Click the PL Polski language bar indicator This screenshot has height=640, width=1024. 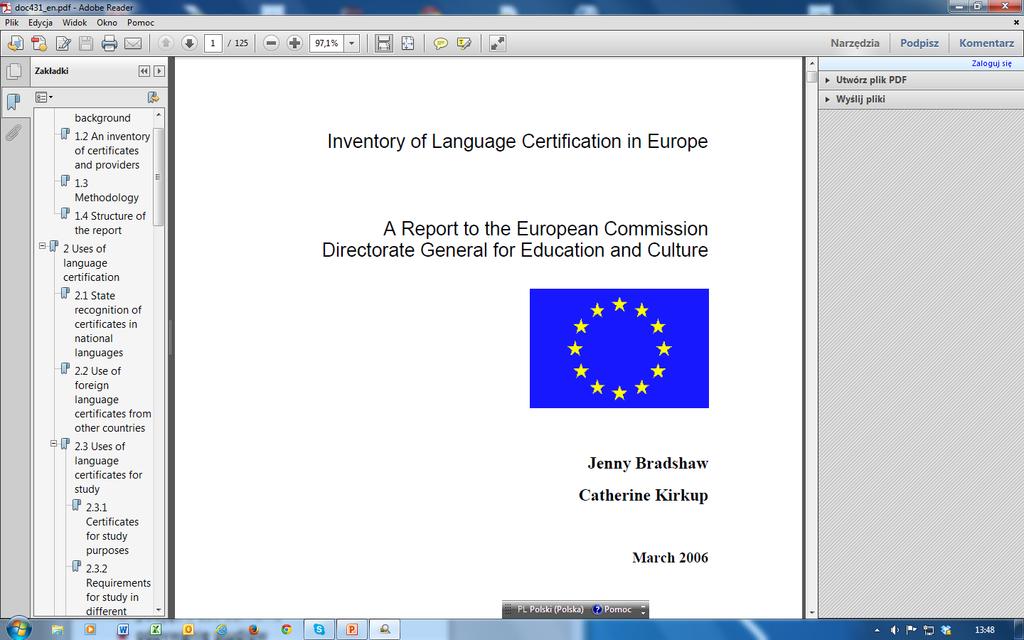point(550,609)
